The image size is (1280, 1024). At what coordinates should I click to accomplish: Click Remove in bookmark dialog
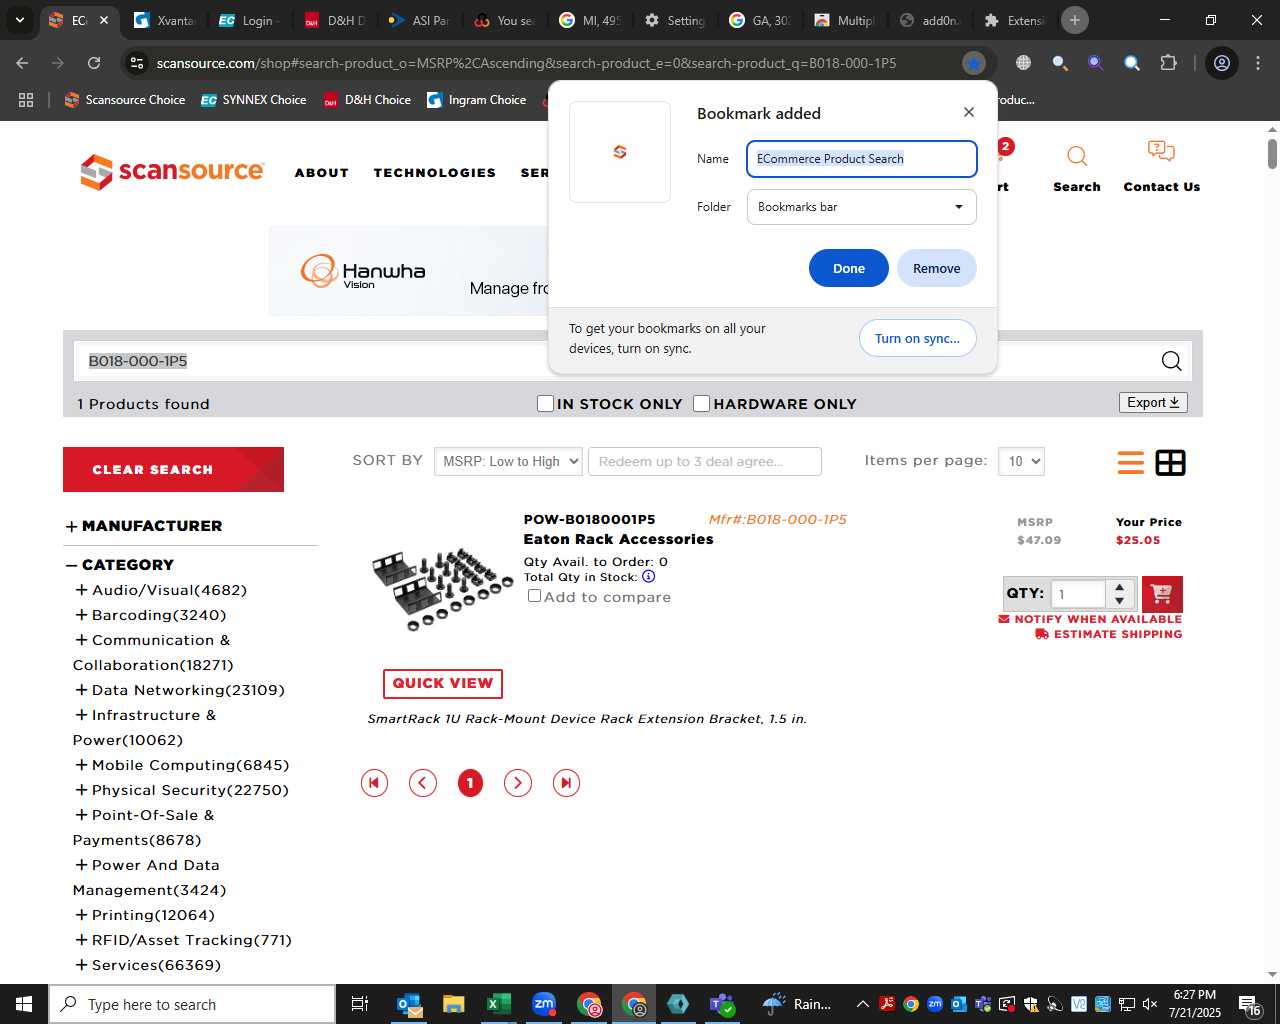pyautogui.click(x=936, y=268)
